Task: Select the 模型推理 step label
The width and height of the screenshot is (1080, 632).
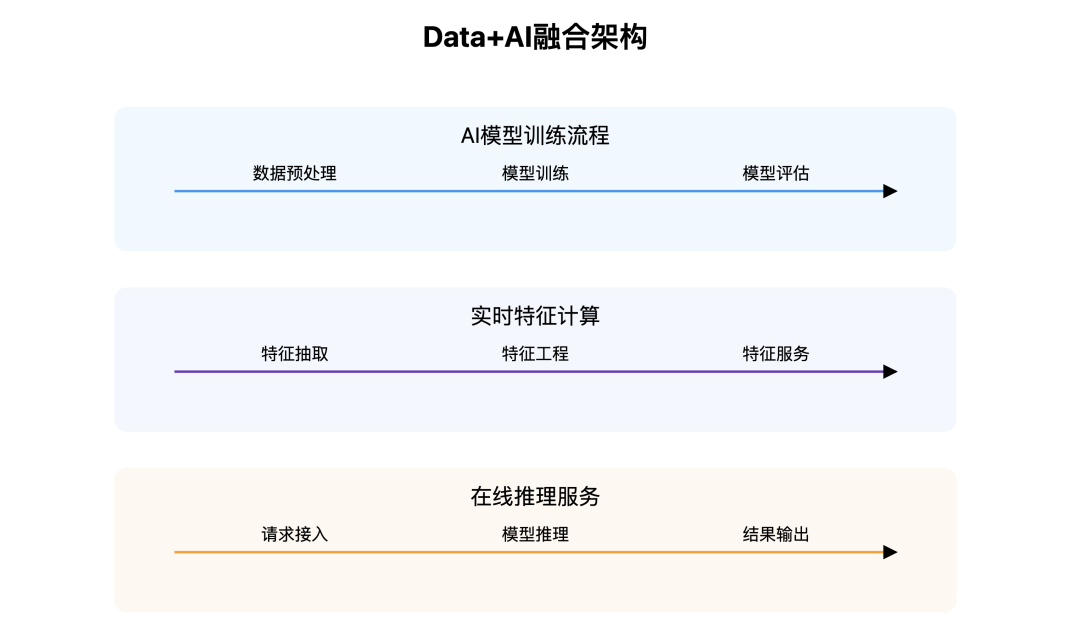Action: 535,534
